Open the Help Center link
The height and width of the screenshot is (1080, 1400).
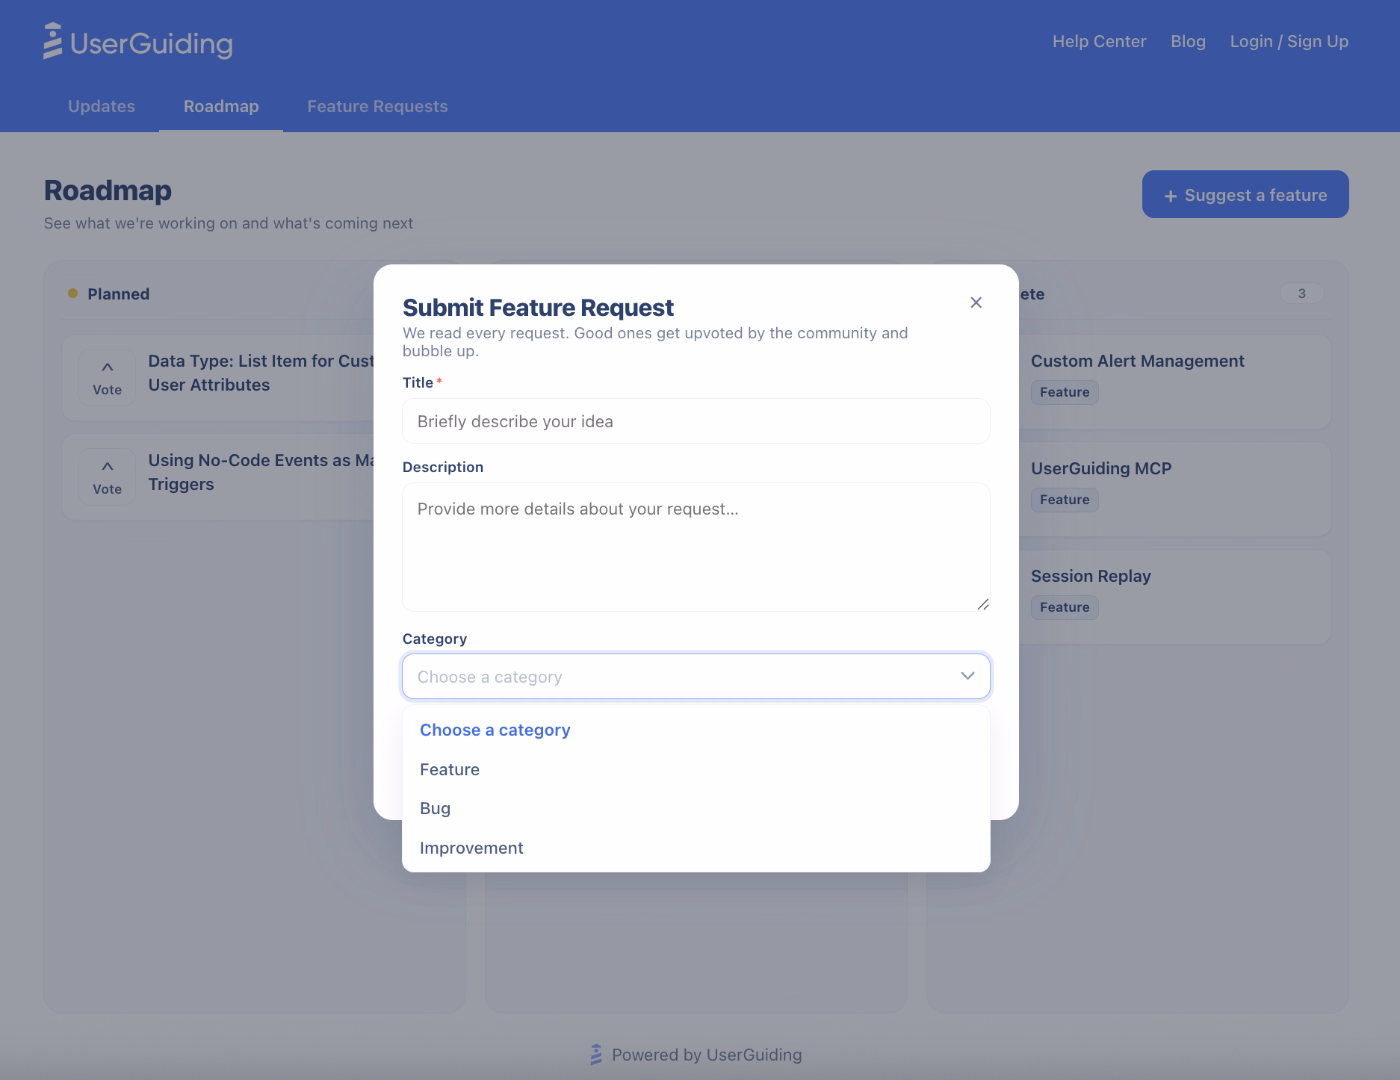tap(1099, 41)
